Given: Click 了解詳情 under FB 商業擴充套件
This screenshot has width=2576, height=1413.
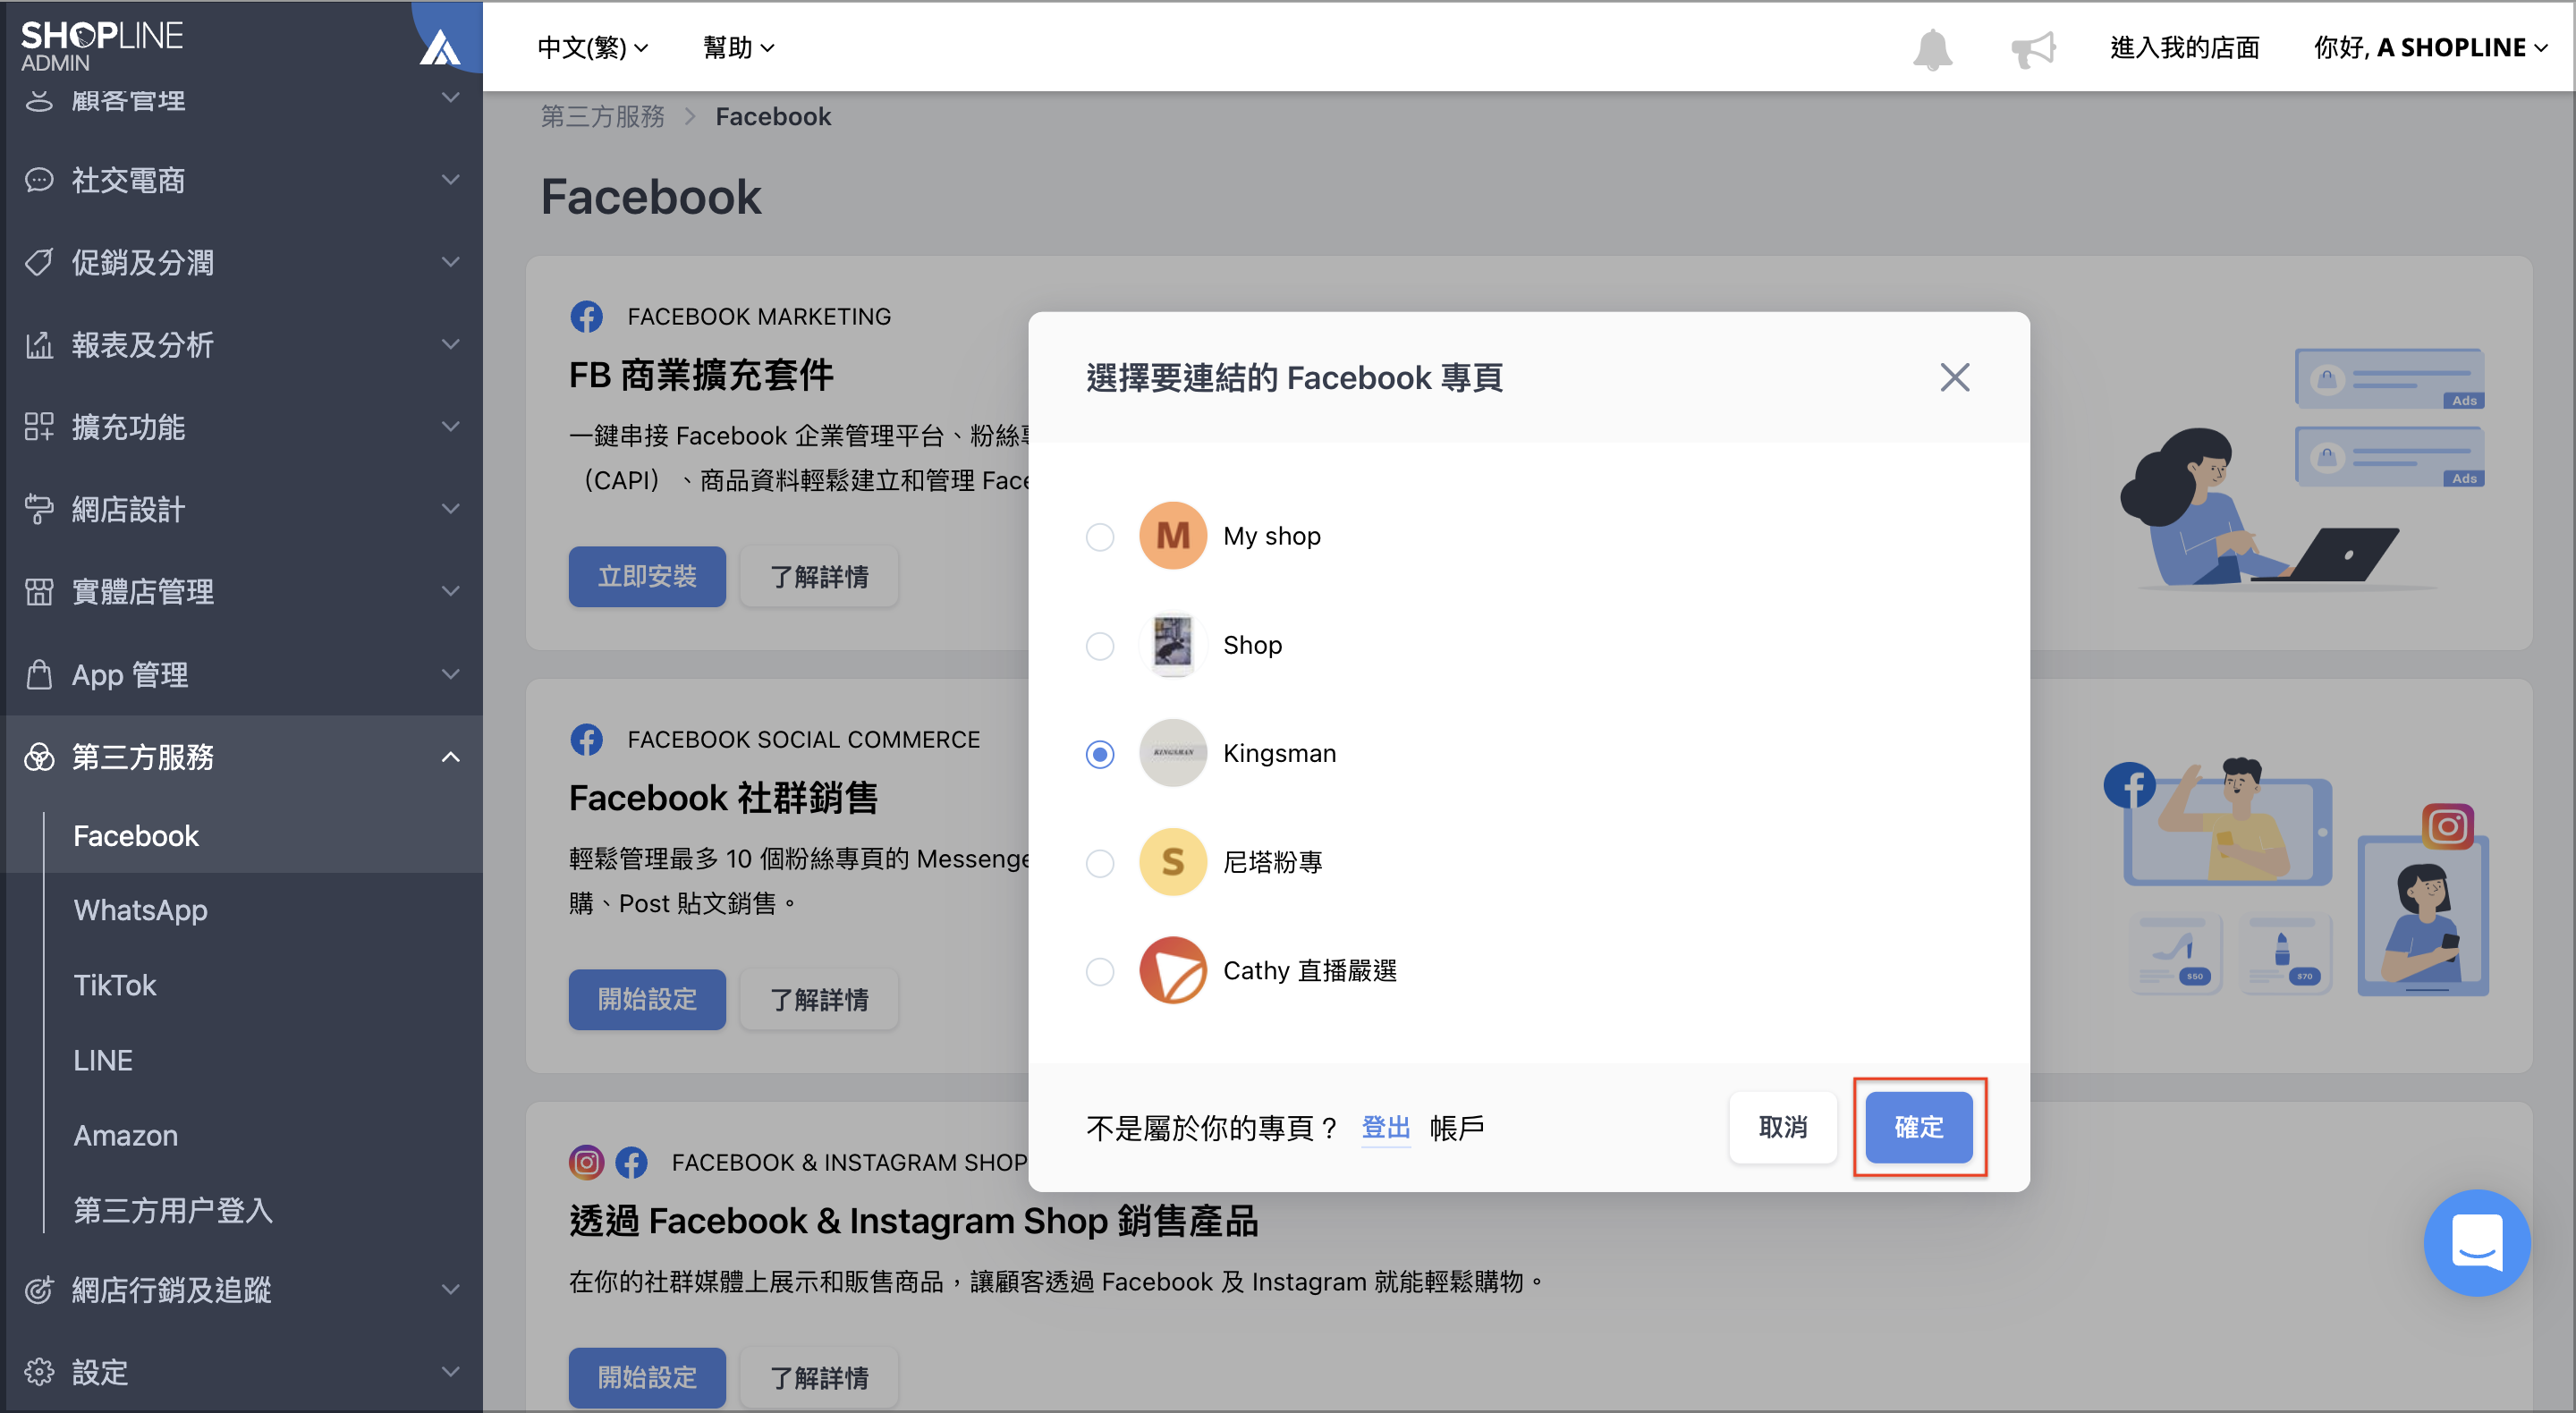Looking at the screenshot, I should pyautogui.click(x=818, y=576).
